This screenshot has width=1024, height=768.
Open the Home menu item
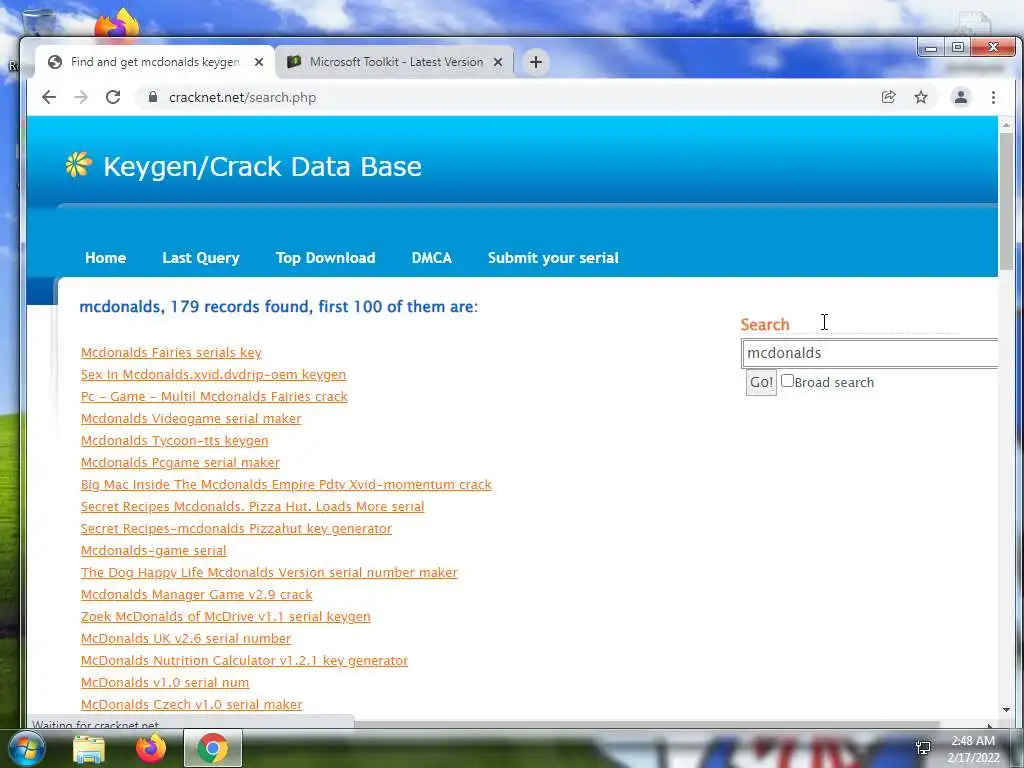coord(105,258)
